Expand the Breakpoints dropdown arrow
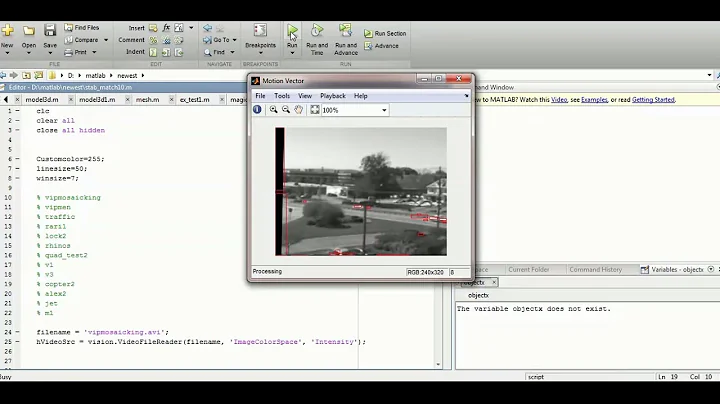 pyautogui.click(x=260, y=53)
